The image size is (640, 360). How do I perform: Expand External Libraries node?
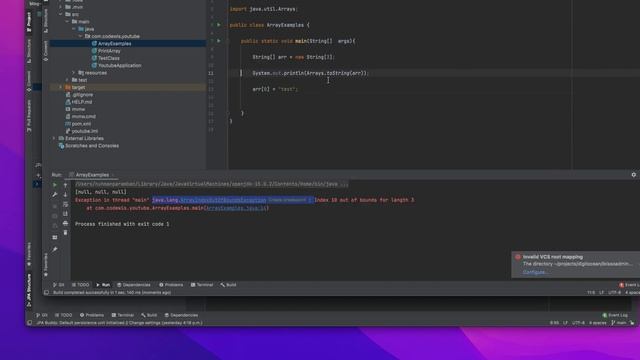tap(54, 138)
